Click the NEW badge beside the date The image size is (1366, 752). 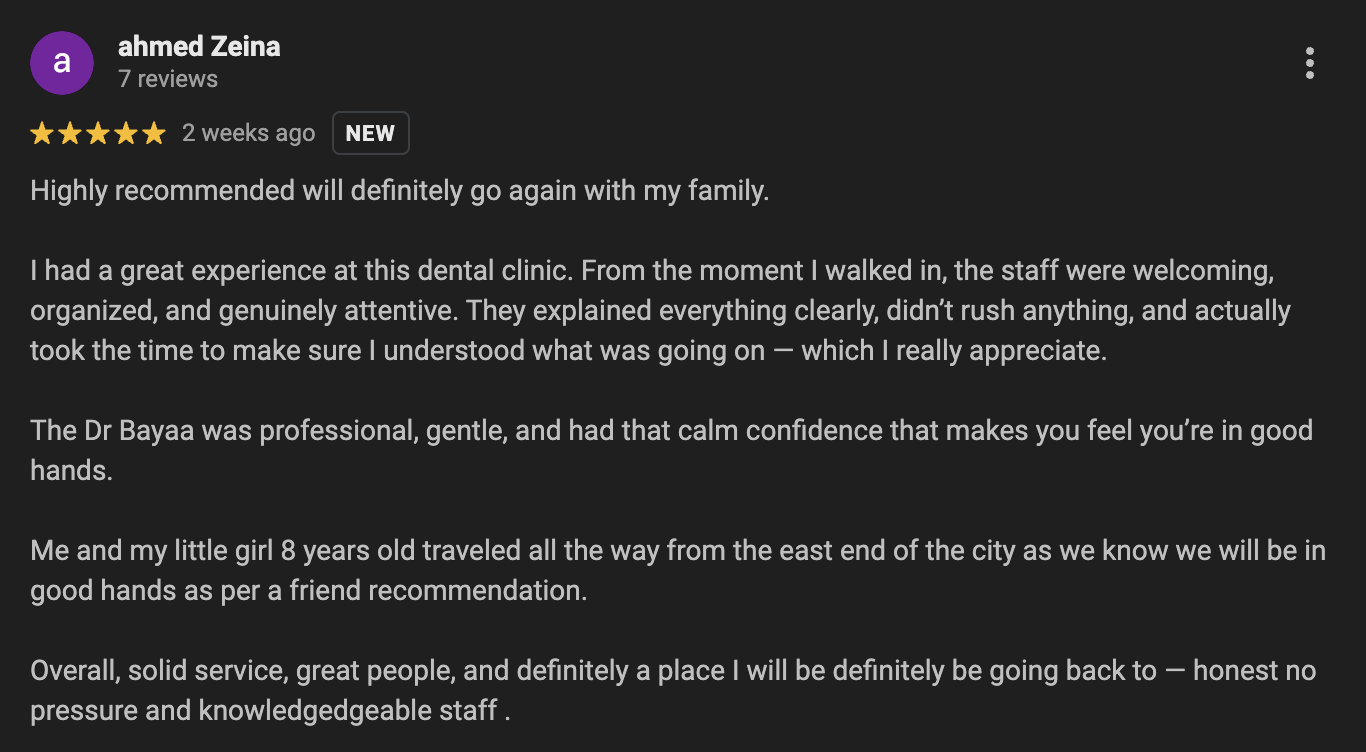[x=370, y=133]
